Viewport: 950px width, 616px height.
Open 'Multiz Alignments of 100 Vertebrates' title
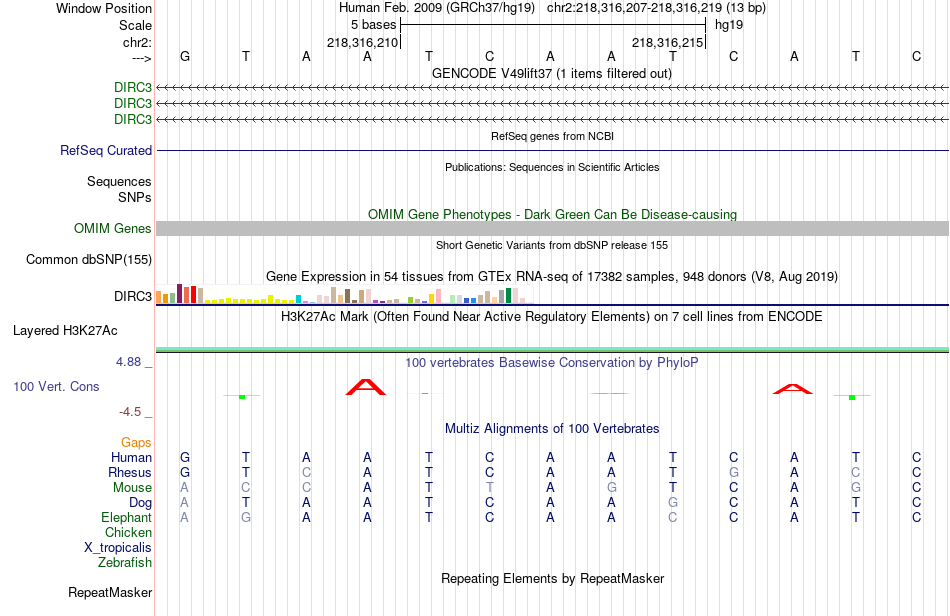click(x=552, y=429)
